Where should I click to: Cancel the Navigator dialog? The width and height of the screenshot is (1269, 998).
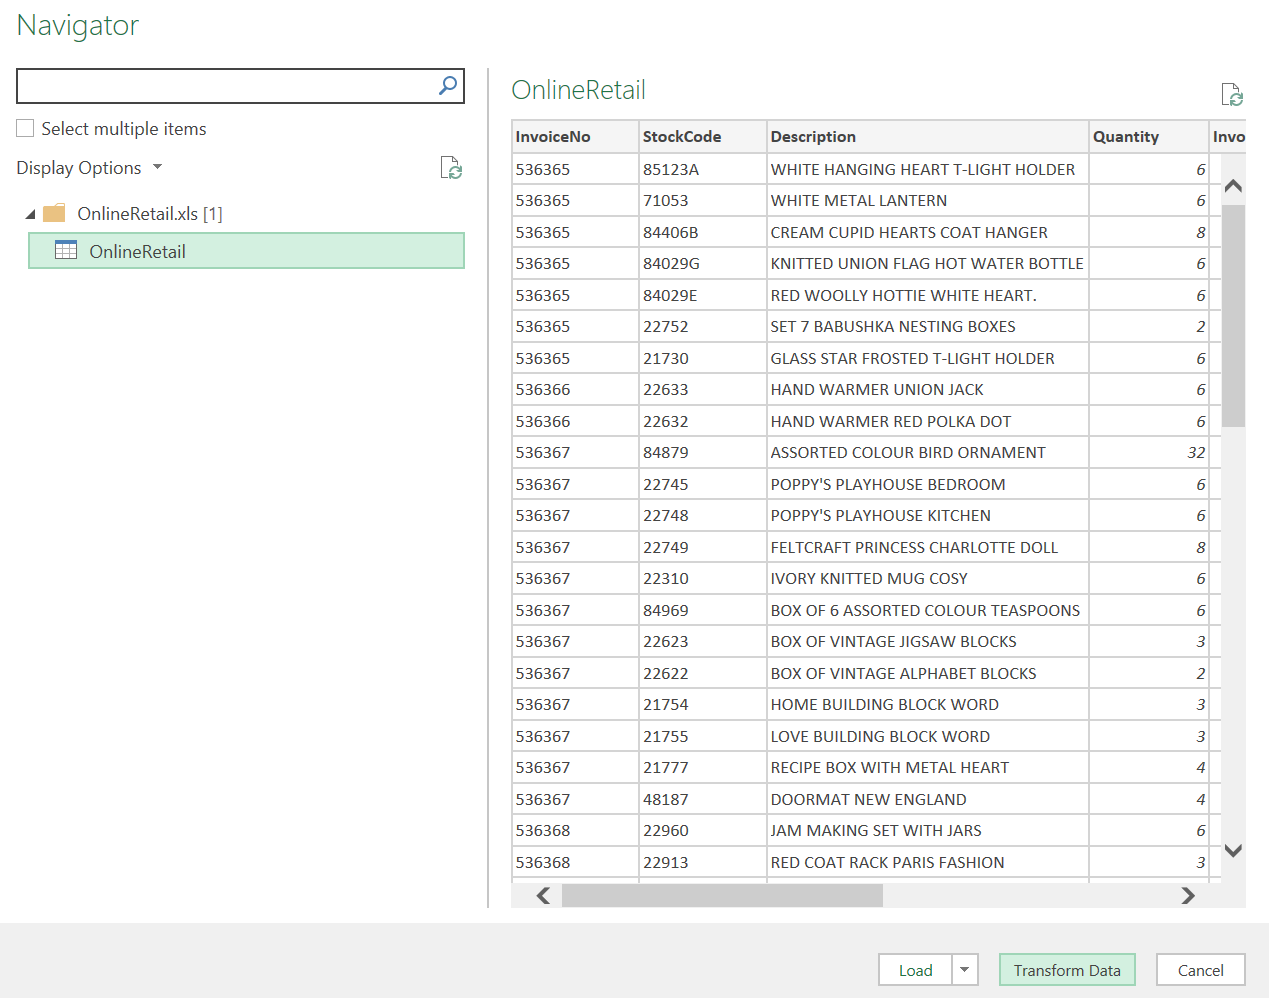tap(1200, 970)
